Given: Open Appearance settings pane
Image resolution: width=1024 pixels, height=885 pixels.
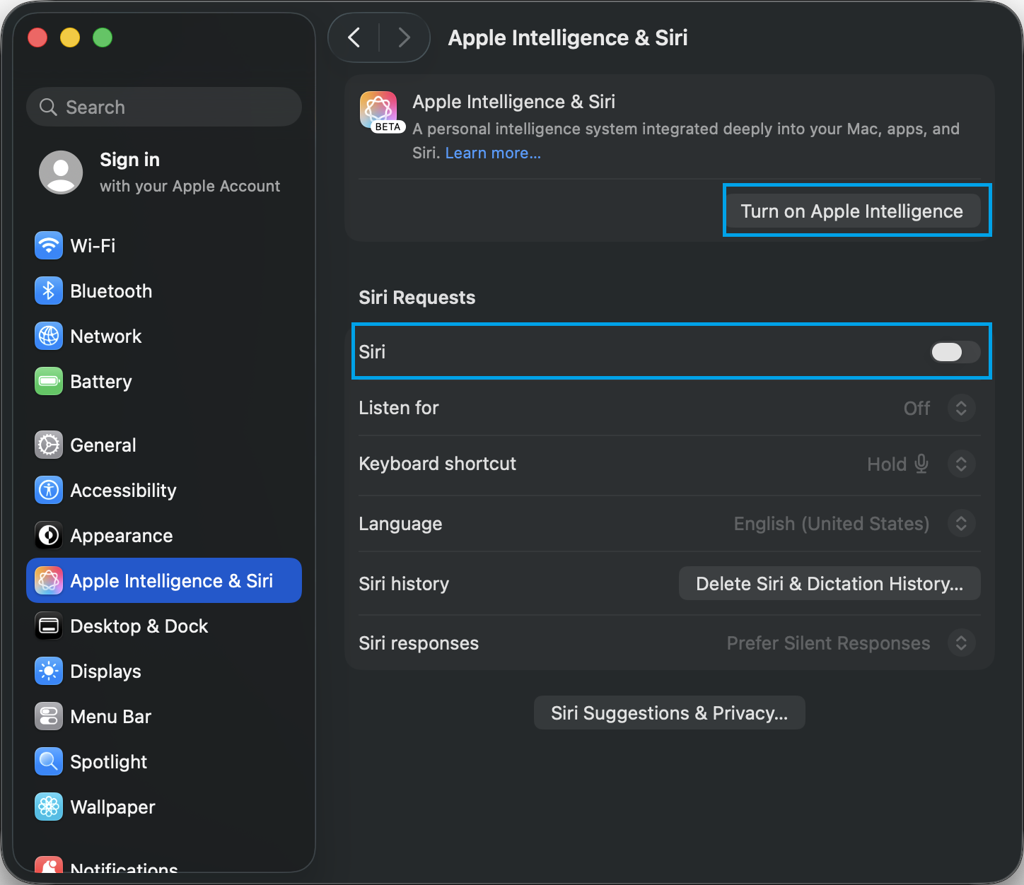Looking at the screenshot, I should pyautogui.click(x=164, y=535).
